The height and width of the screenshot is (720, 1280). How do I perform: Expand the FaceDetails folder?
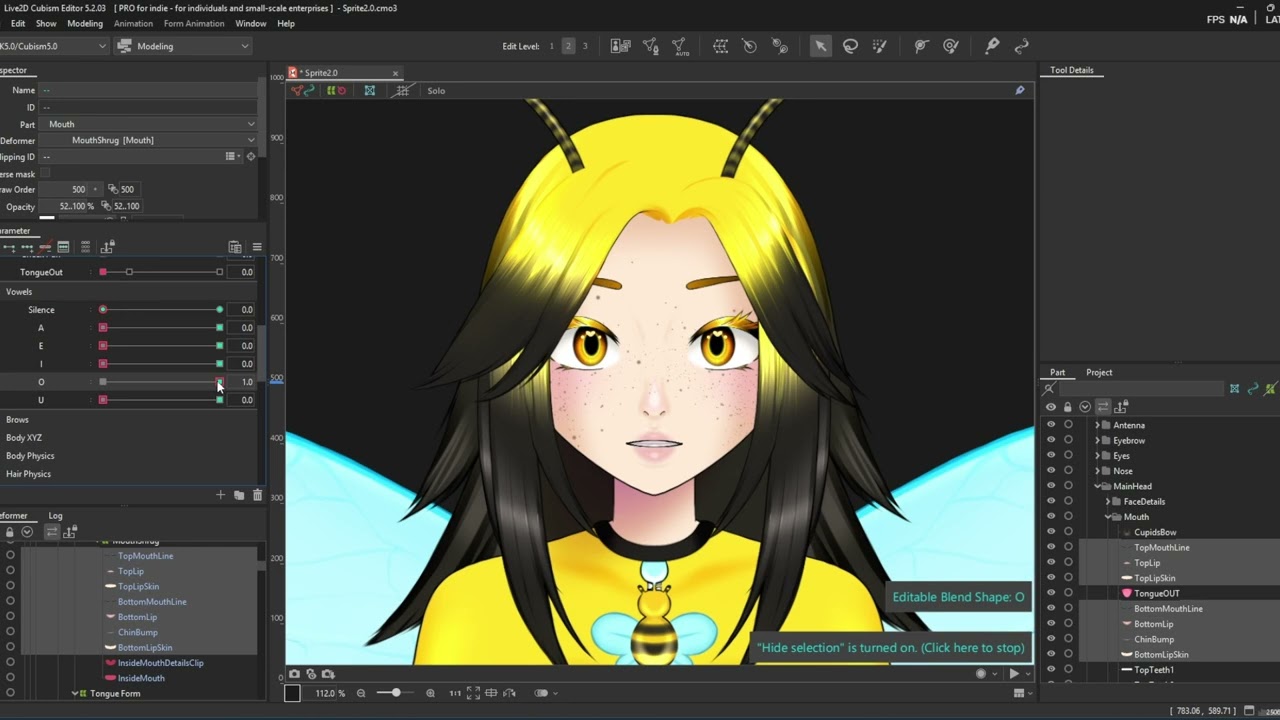[x=1107, y=502]
